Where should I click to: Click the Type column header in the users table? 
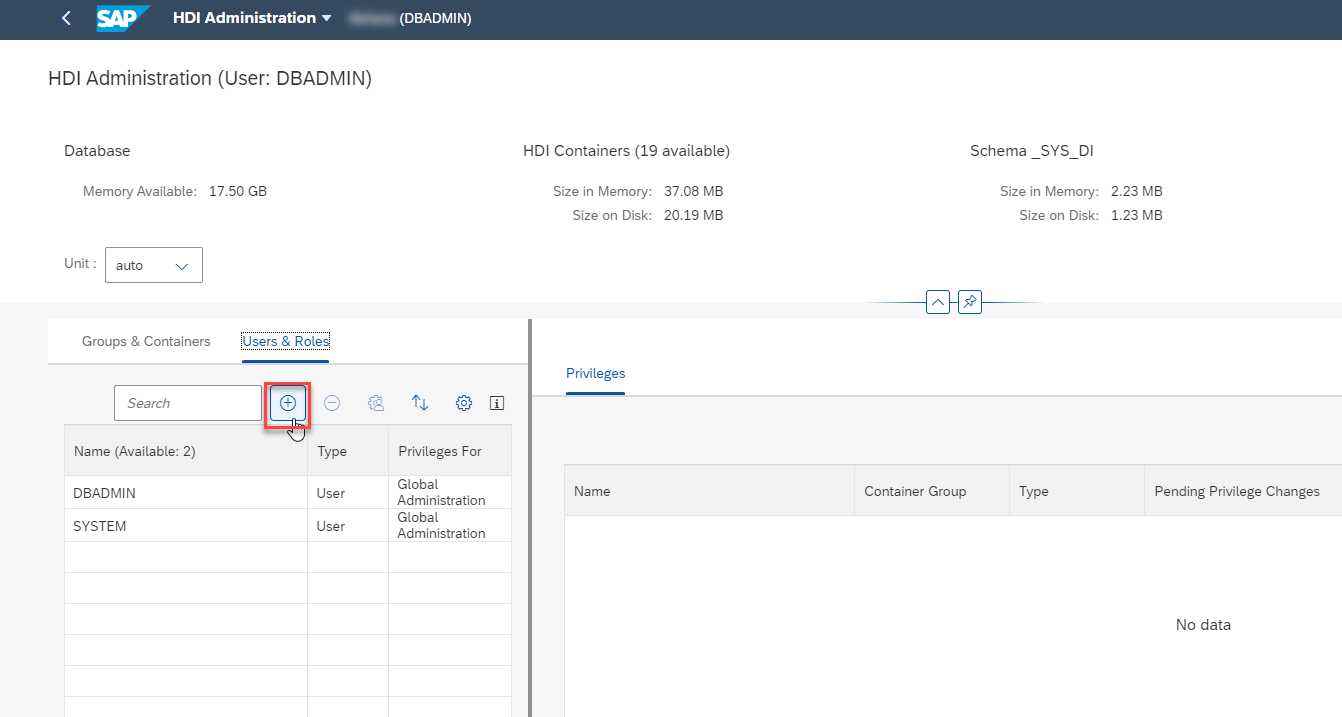pos(348,451)
